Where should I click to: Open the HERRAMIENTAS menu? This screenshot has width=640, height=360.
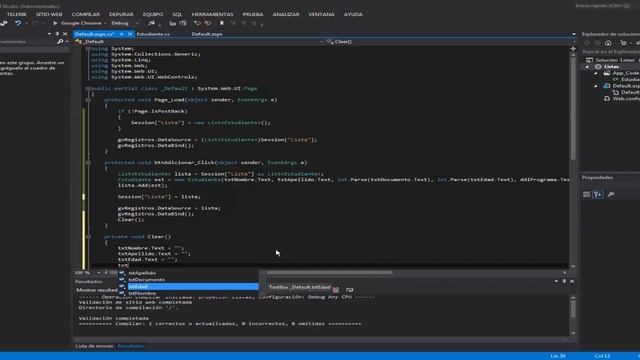pos(212,14)
